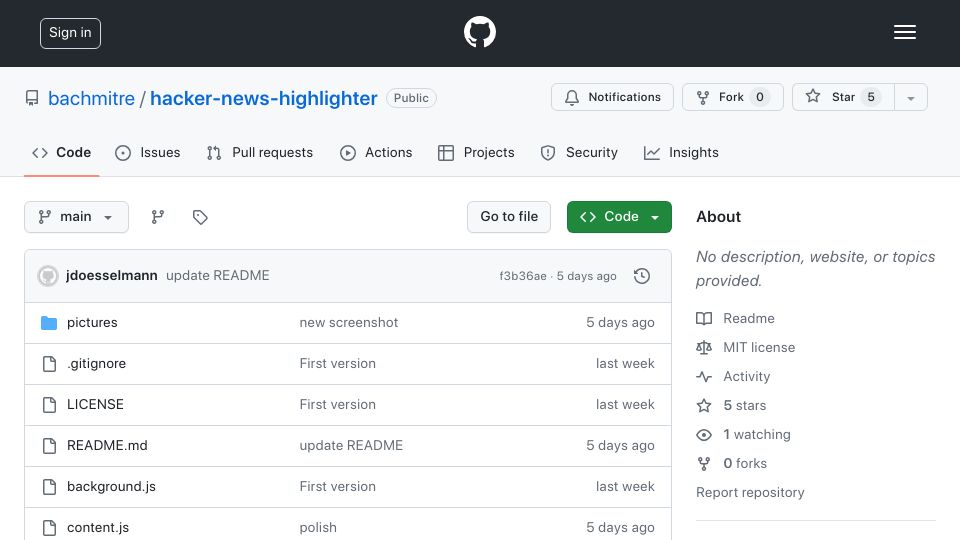Open the 5 stars link
Screen dimensions: 960x540
pyautogui.click(x=744, y=405)
